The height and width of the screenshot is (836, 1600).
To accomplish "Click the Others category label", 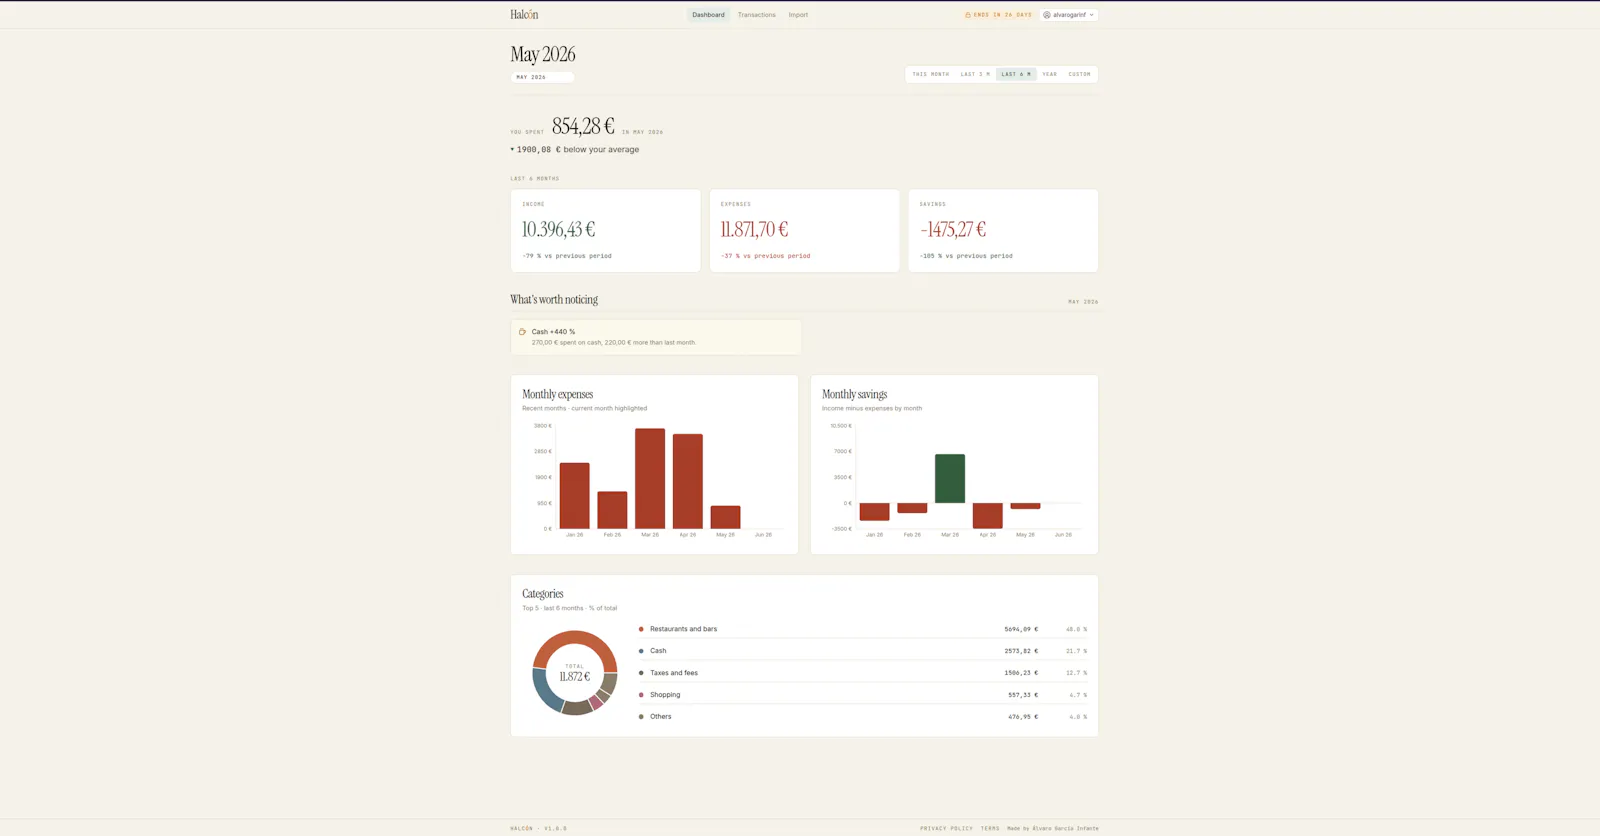I will [x=661, y=717].
